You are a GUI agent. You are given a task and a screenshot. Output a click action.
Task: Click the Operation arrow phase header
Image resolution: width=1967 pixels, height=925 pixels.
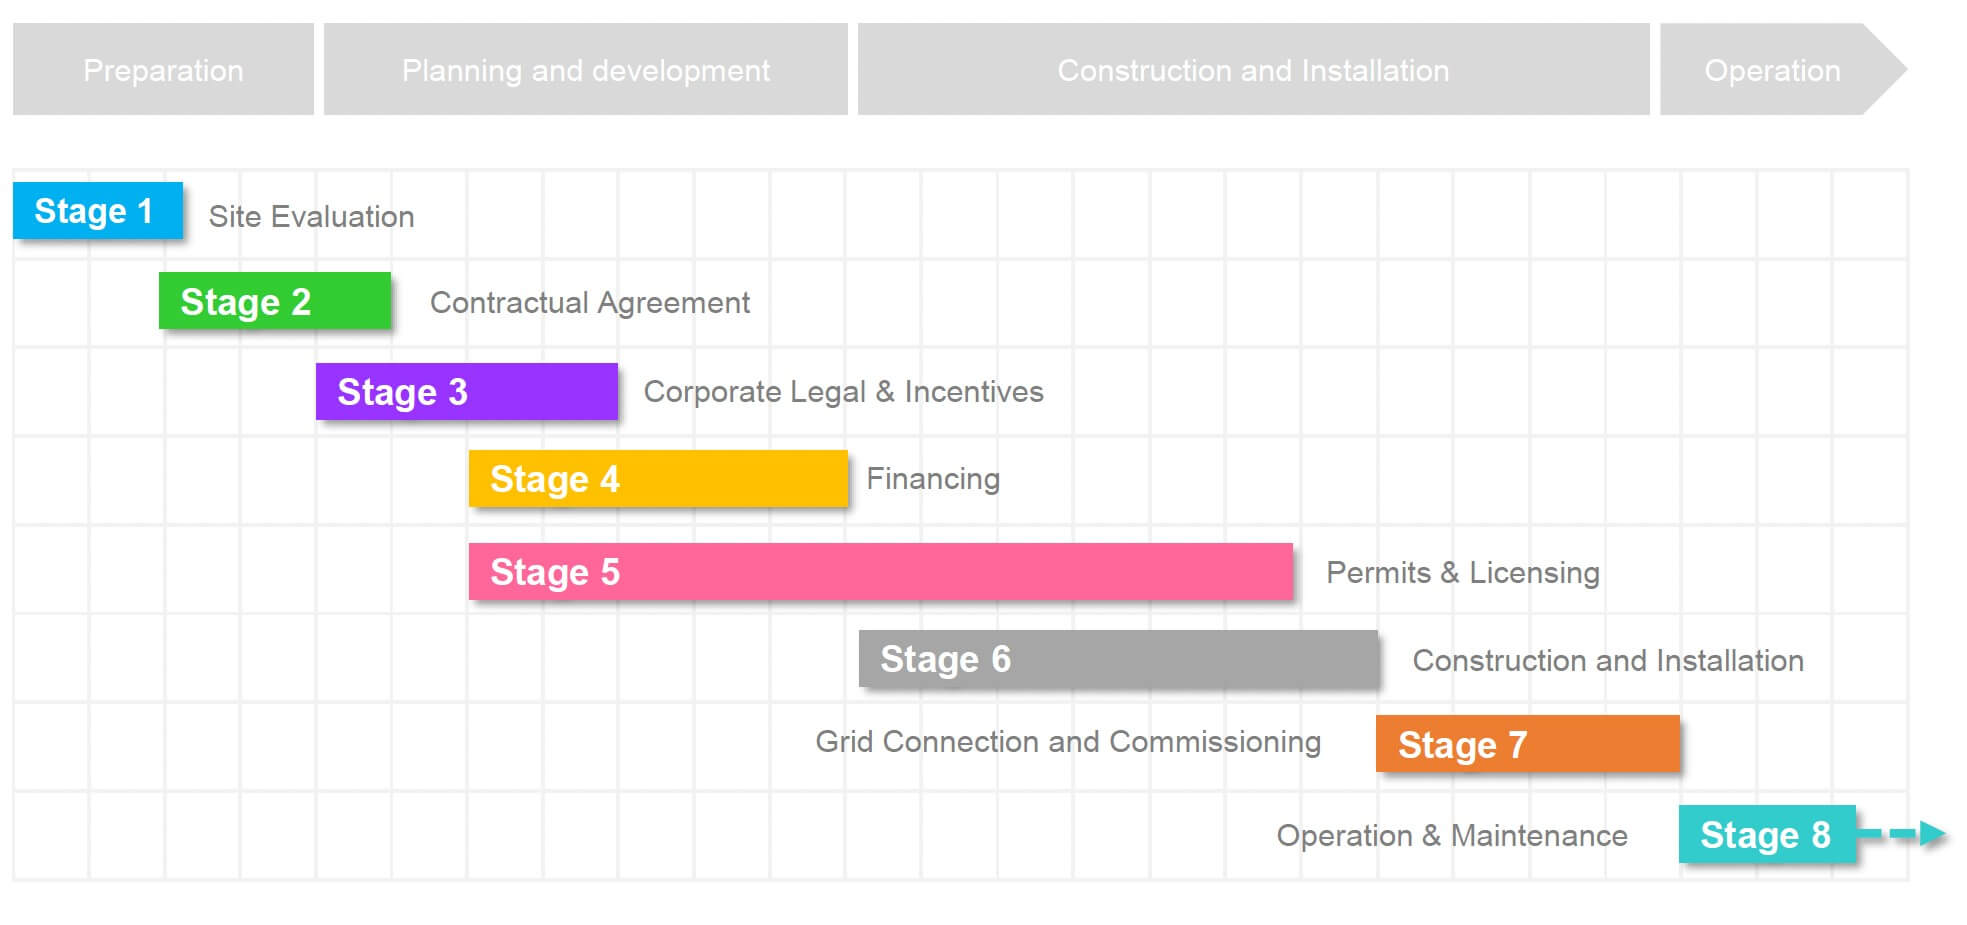1773,70
